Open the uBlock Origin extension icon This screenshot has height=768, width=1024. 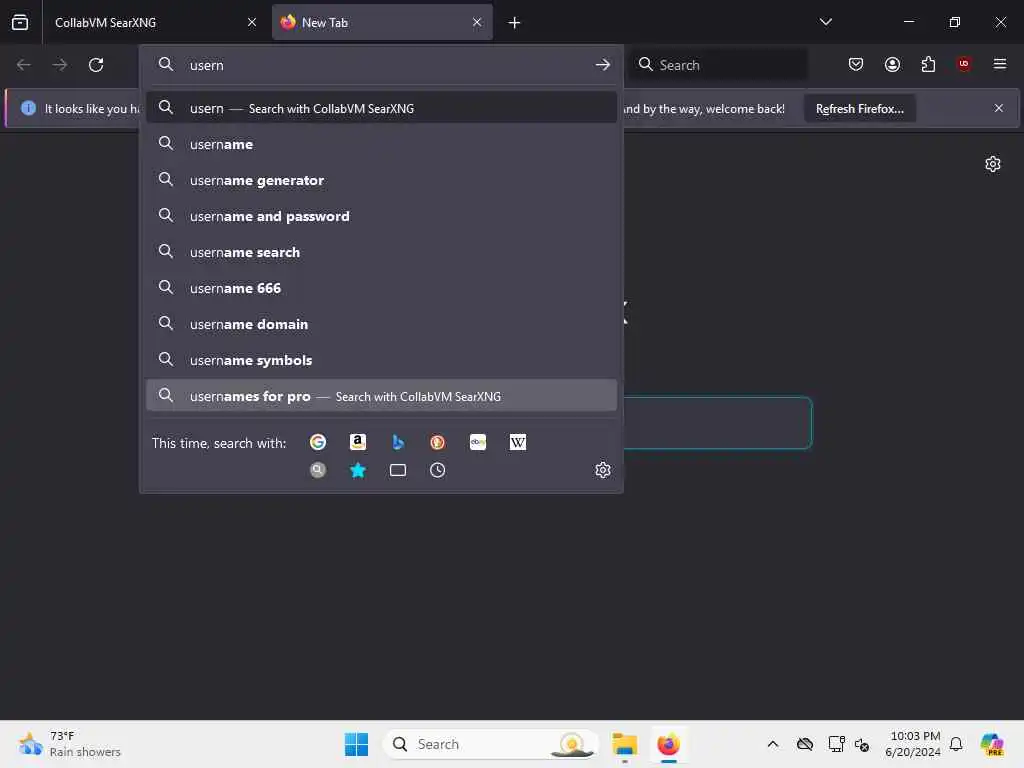(x=964, y=64)
